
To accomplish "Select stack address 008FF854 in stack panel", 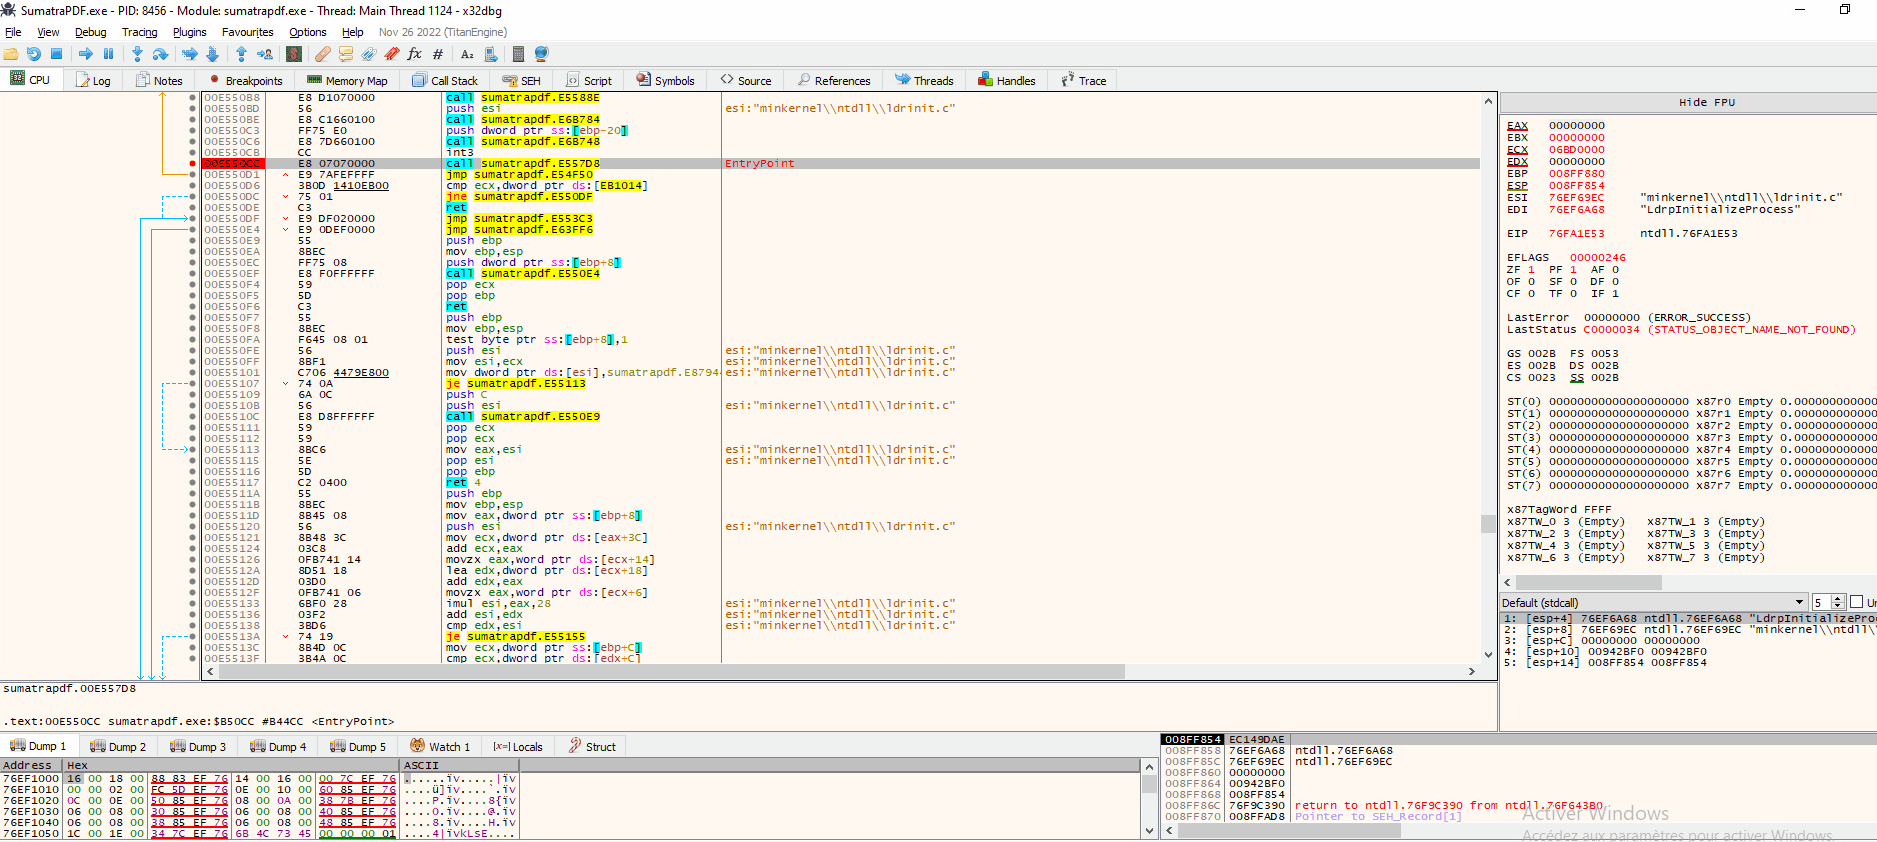I will coord(1193,740).
